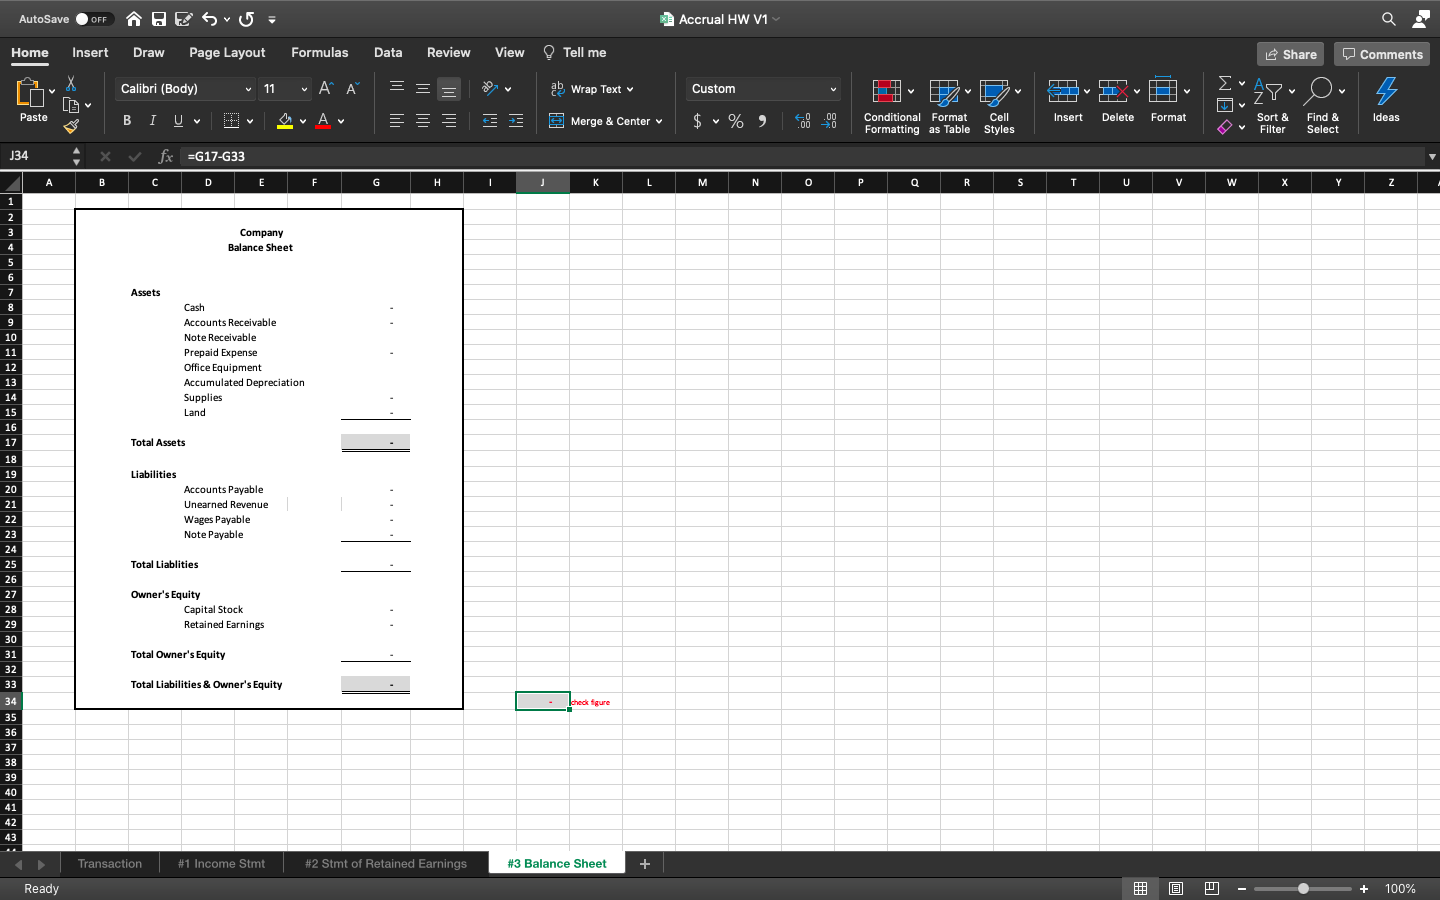
Task: Switch to Page Break Preview in status bar
Action: 1212,888
